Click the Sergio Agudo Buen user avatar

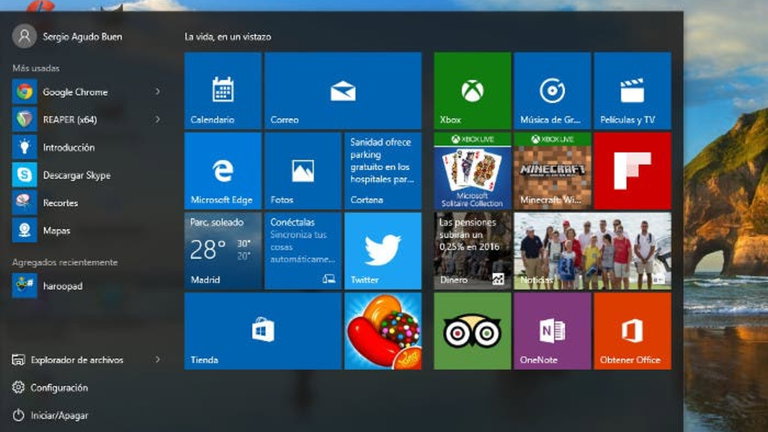[24, 36]
